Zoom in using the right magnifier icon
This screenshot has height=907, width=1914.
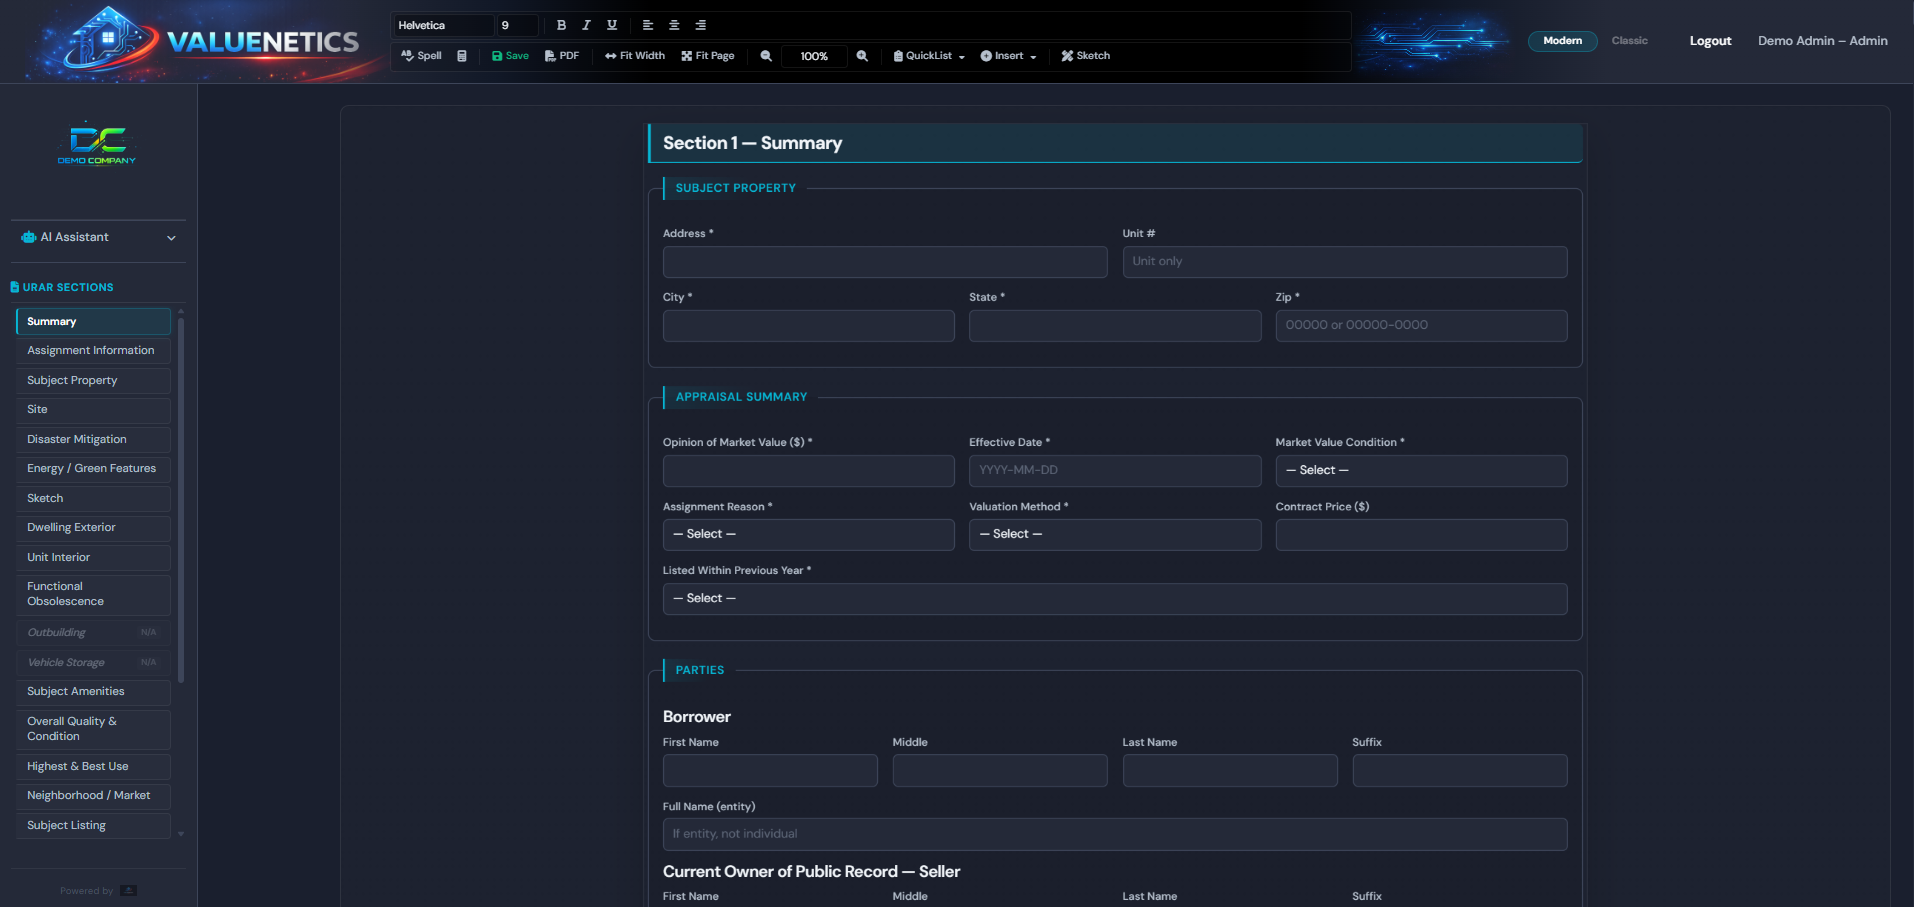pos(862,56)
